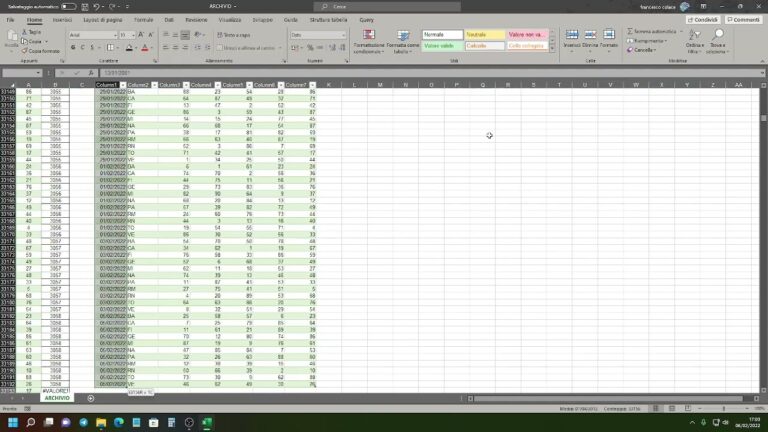Image resolution: width=768 pixels, height=432 pixels.
Task: Open the Visualizza tab
Action: [x=230, y=20]
